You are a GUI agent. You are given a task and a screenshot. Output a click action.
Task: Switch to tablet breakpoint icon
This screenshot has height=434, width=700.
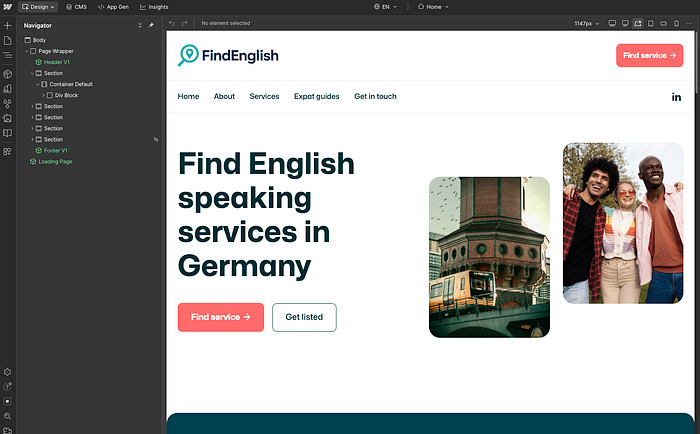click(651, 23)
